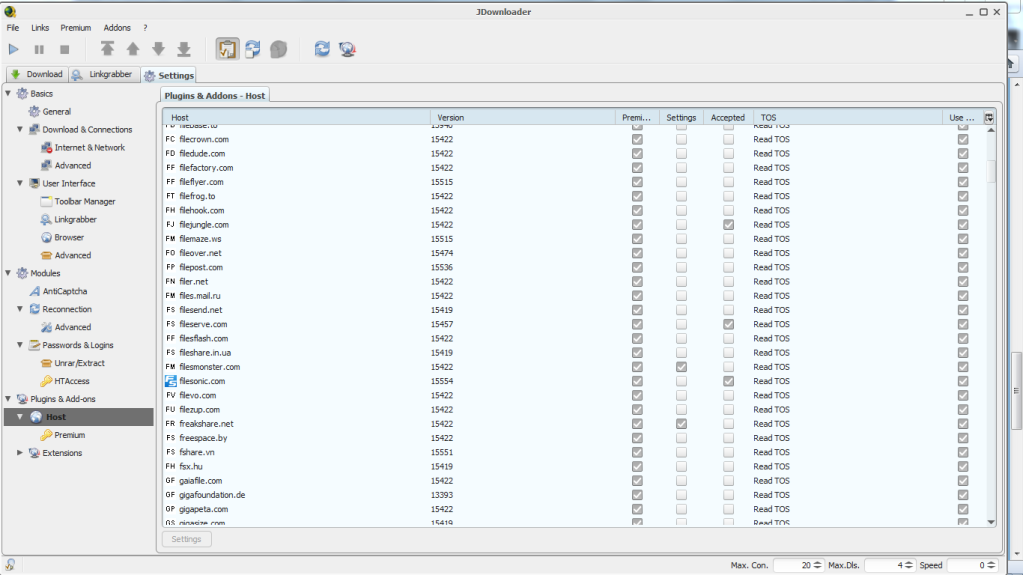Toggle Accepted checkbox for gaiafile.com
This screenshot has height=575, width=1023.
point(728,481)
